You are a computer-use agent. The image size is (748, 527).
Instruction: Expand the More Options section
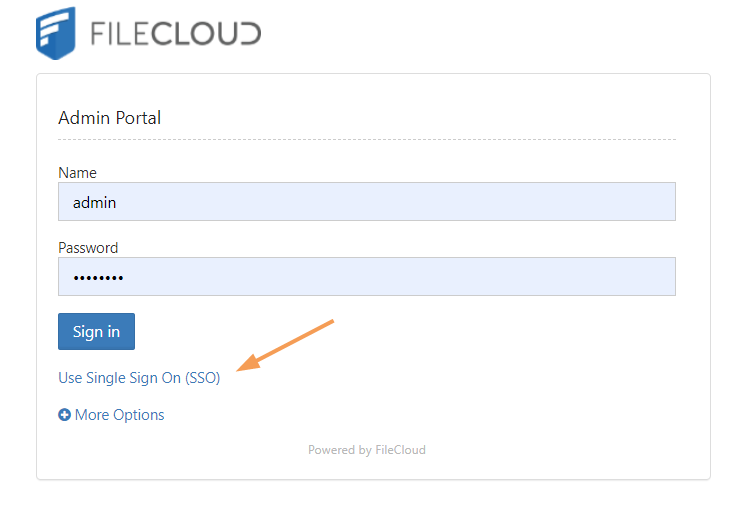tap(119, 415)
